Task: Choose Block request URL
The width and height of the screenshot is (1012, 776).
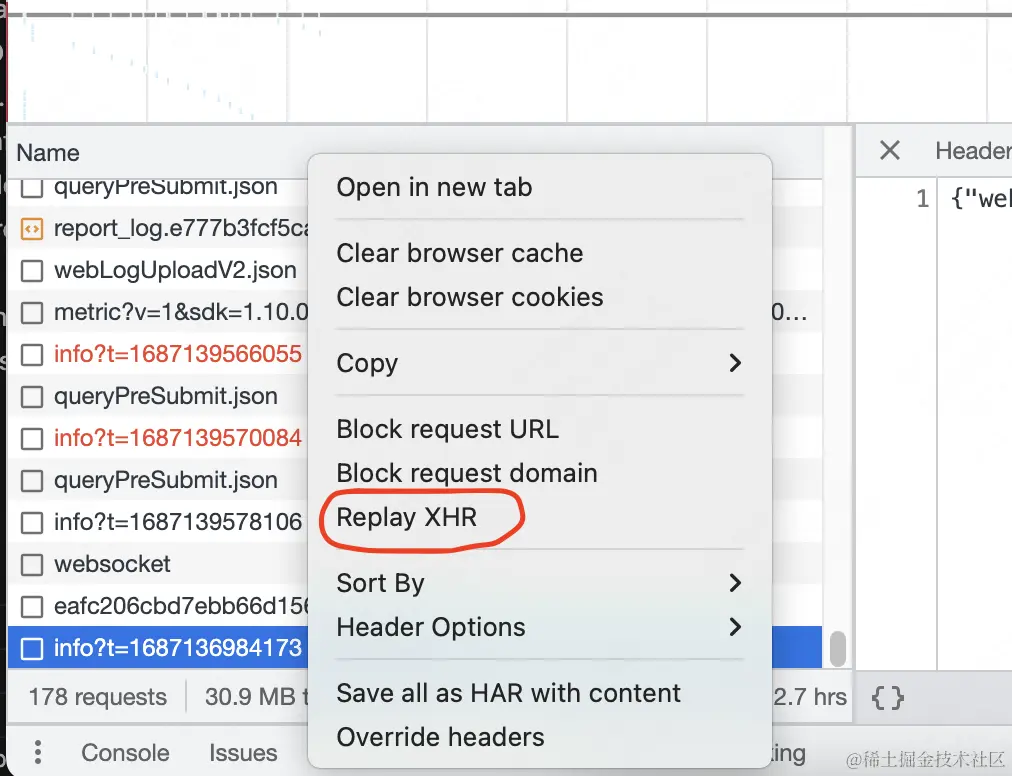Action: pos(447,429)
